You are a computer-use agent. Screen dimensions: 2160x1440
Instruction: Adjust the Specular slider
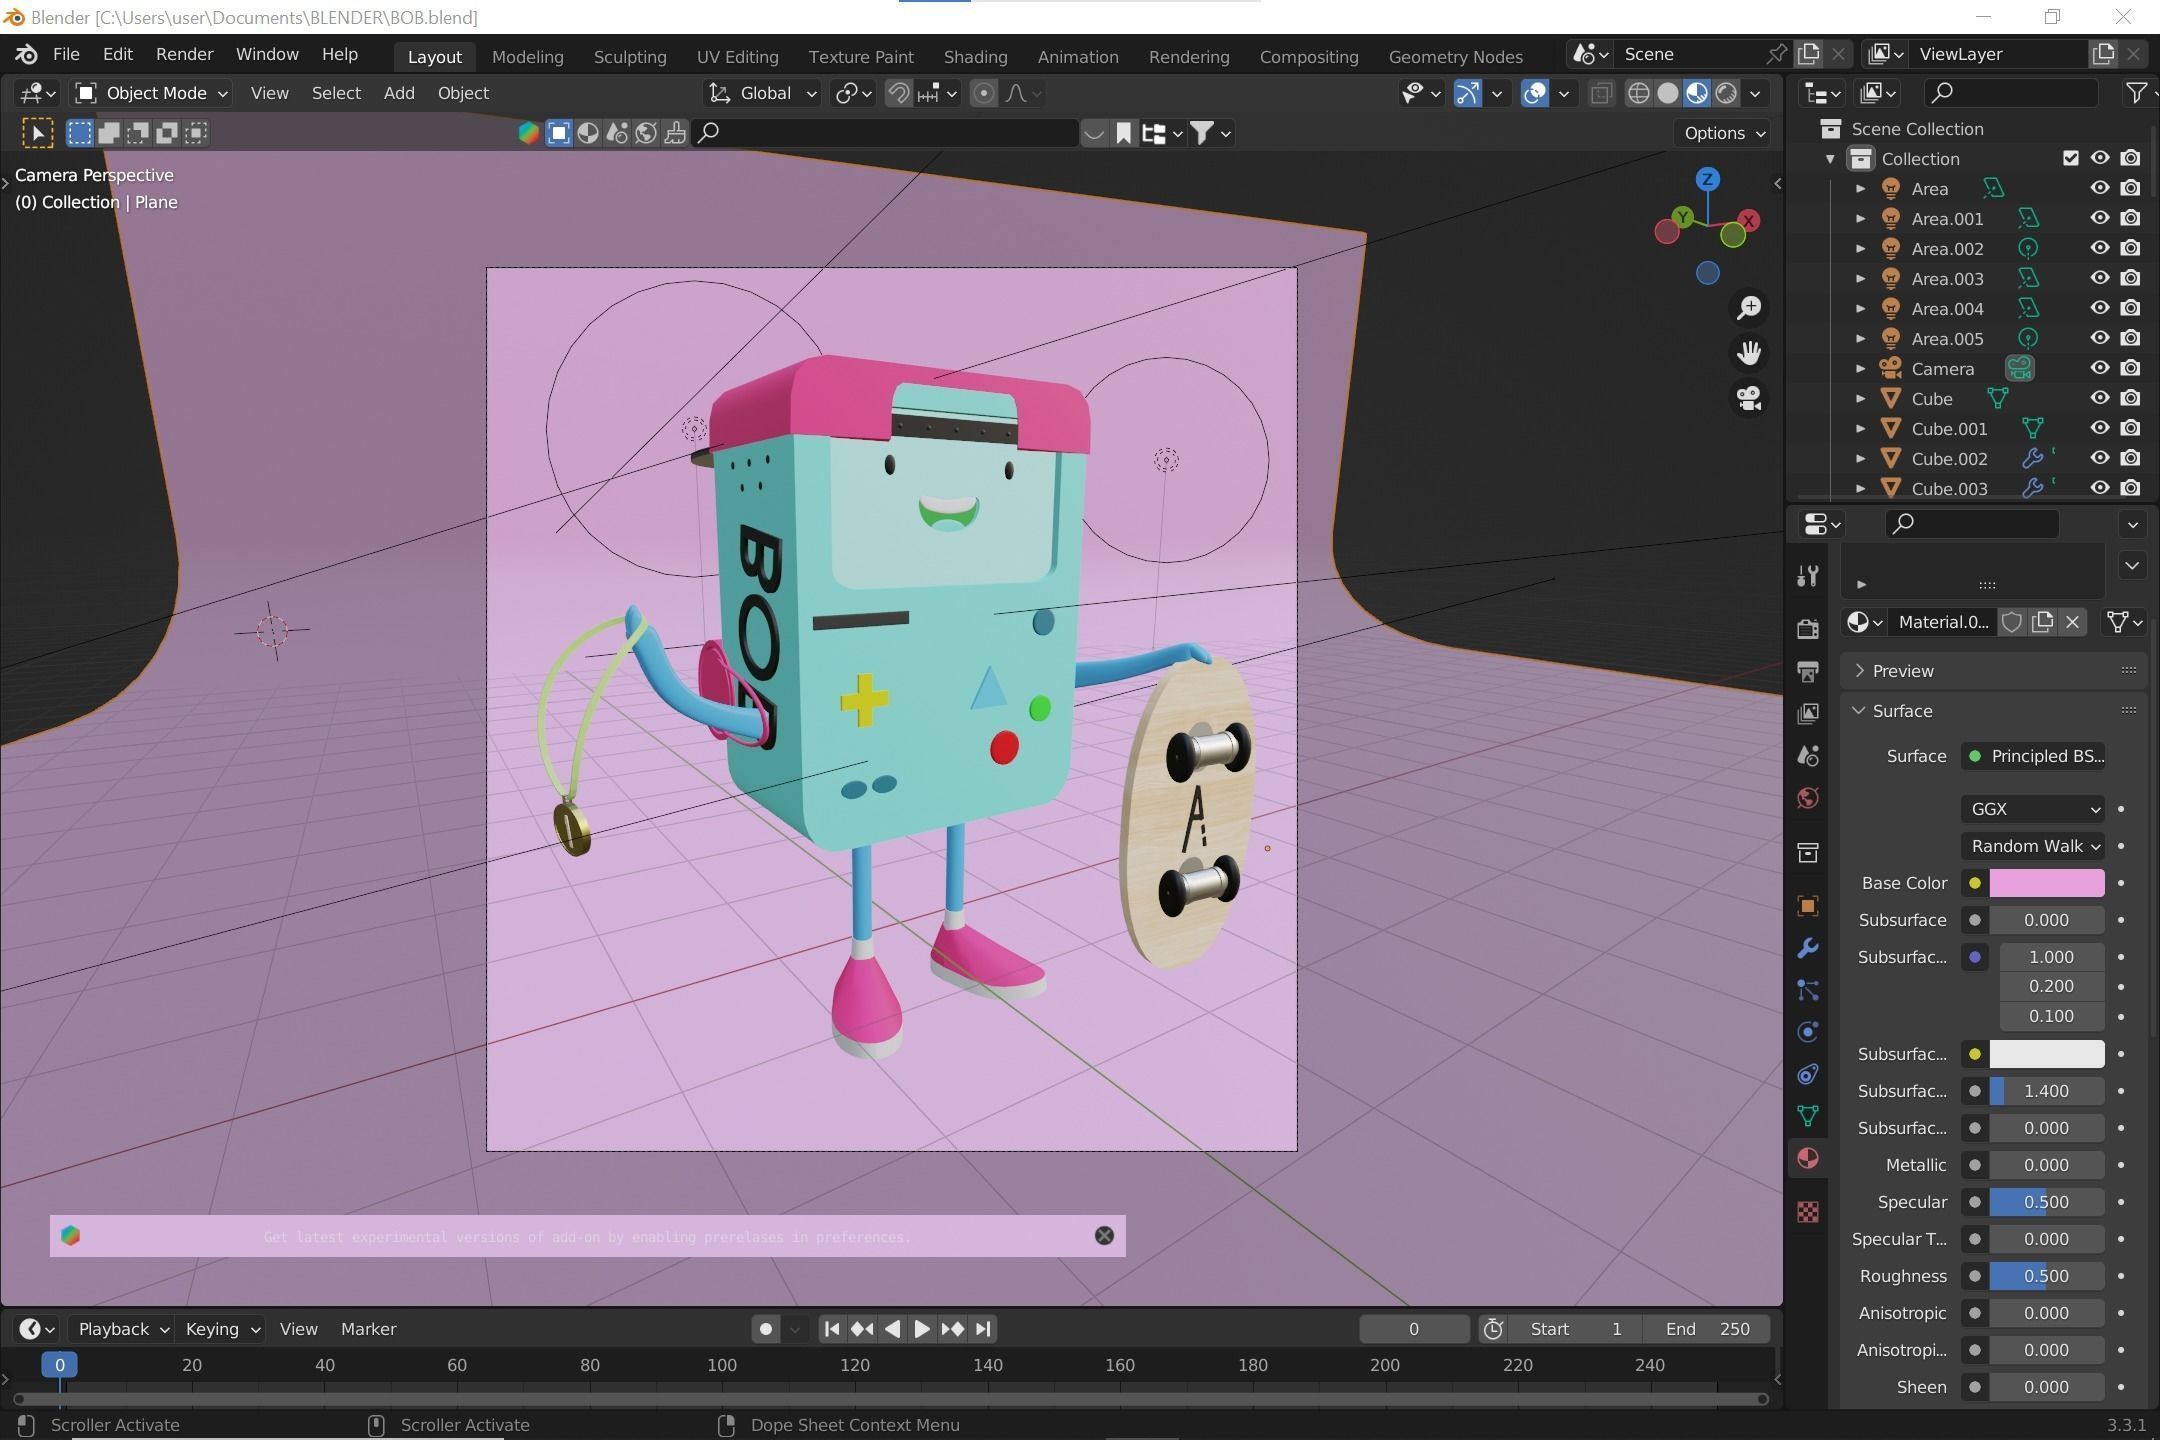pyautogui.click(x=2046, y=1202)
